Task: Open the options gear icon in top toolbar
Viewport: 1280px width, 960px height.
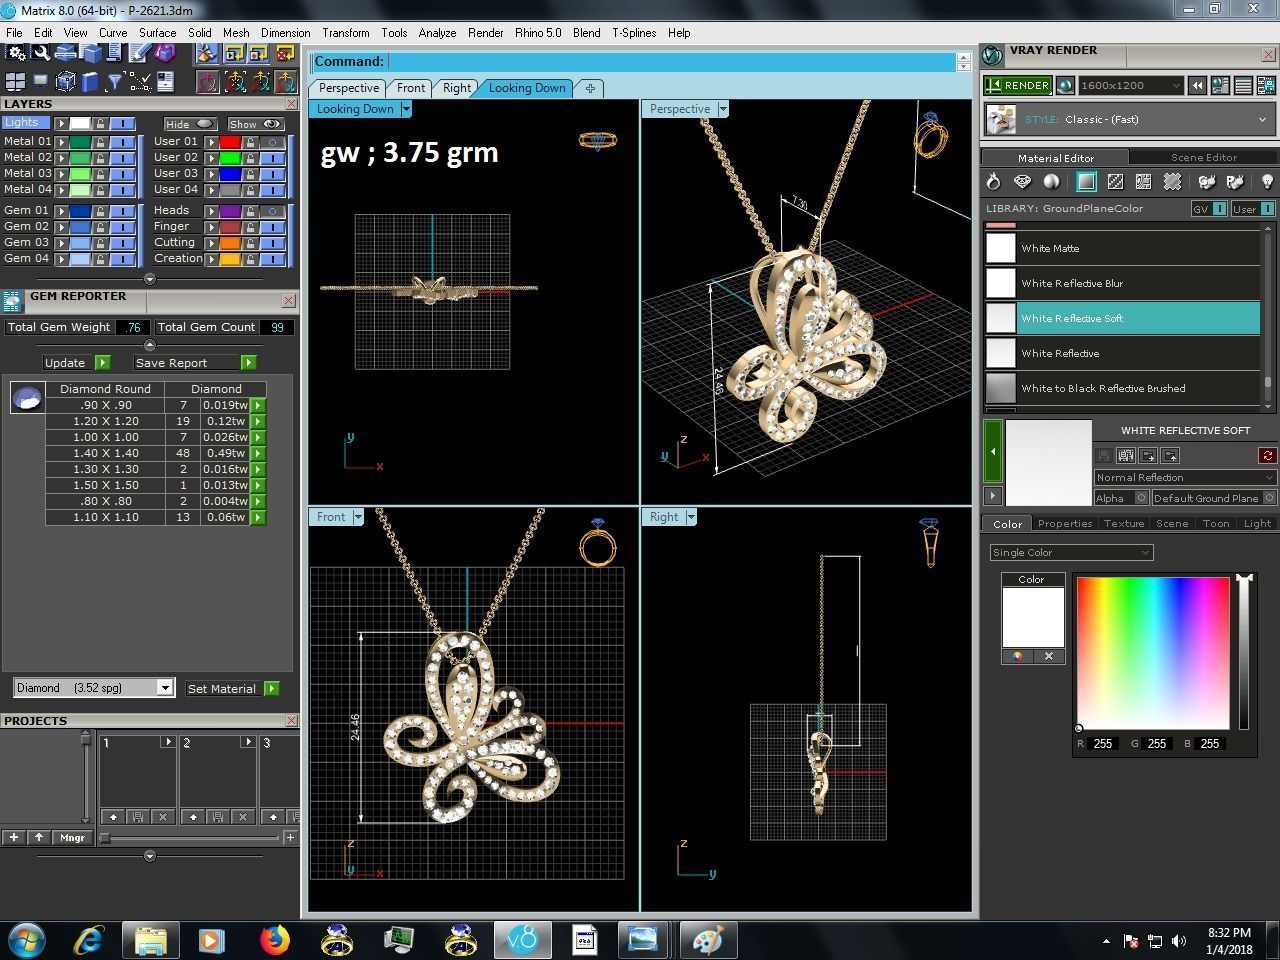Action: point(15,52)
